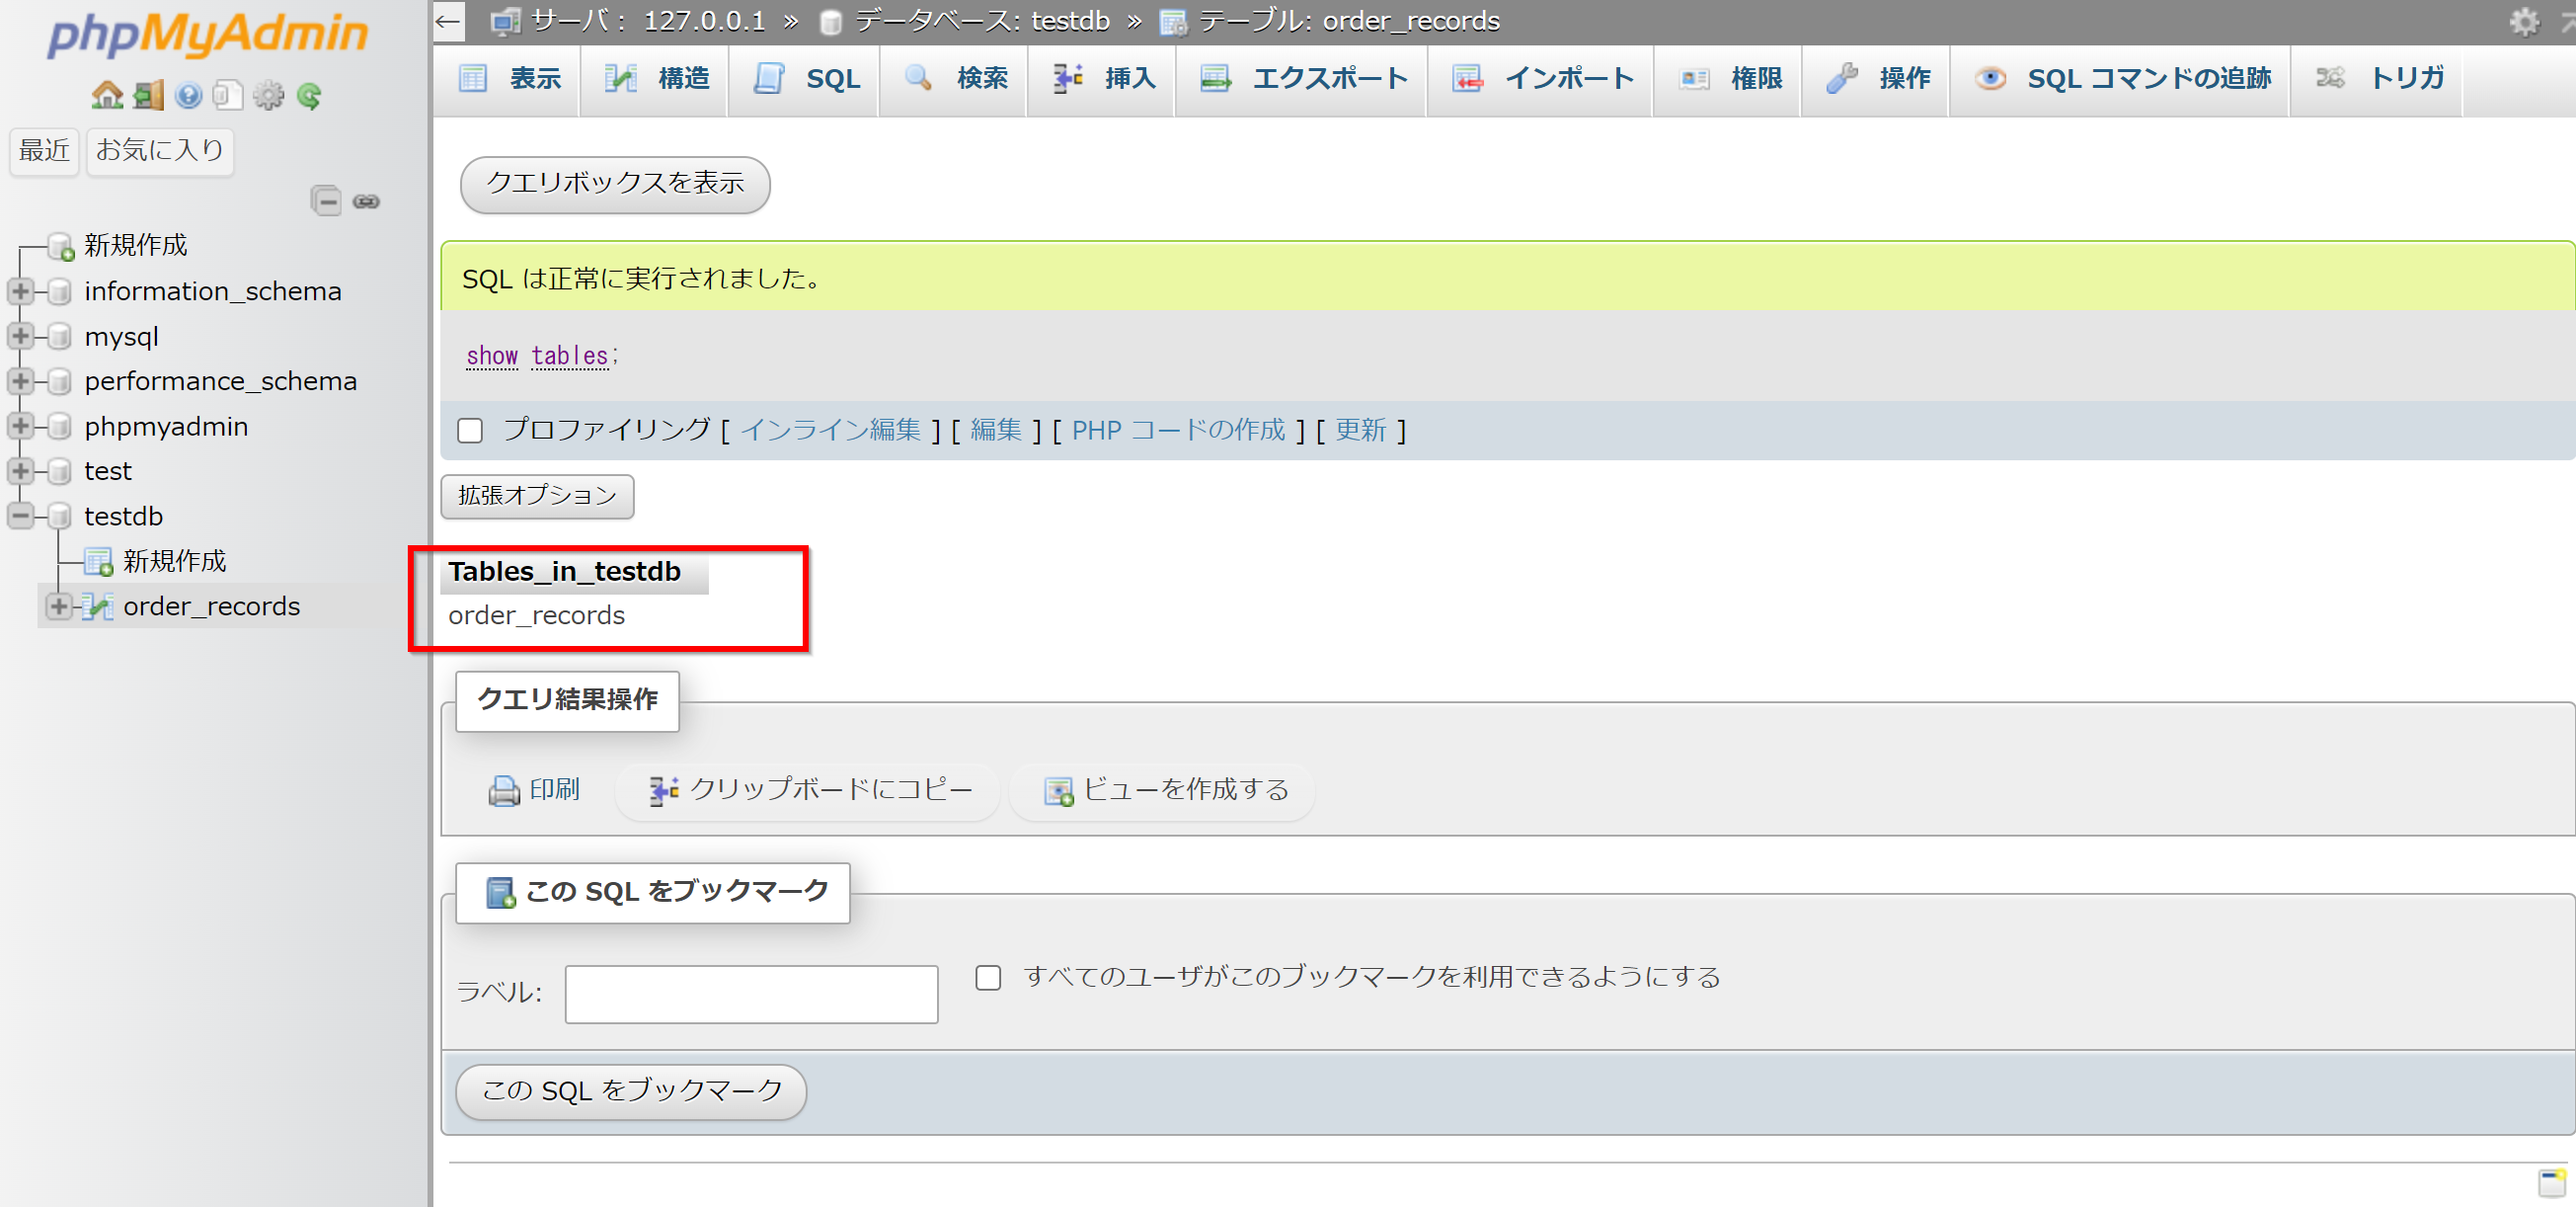
Task: Expand the information_schema database node
Action: (20, 291)
